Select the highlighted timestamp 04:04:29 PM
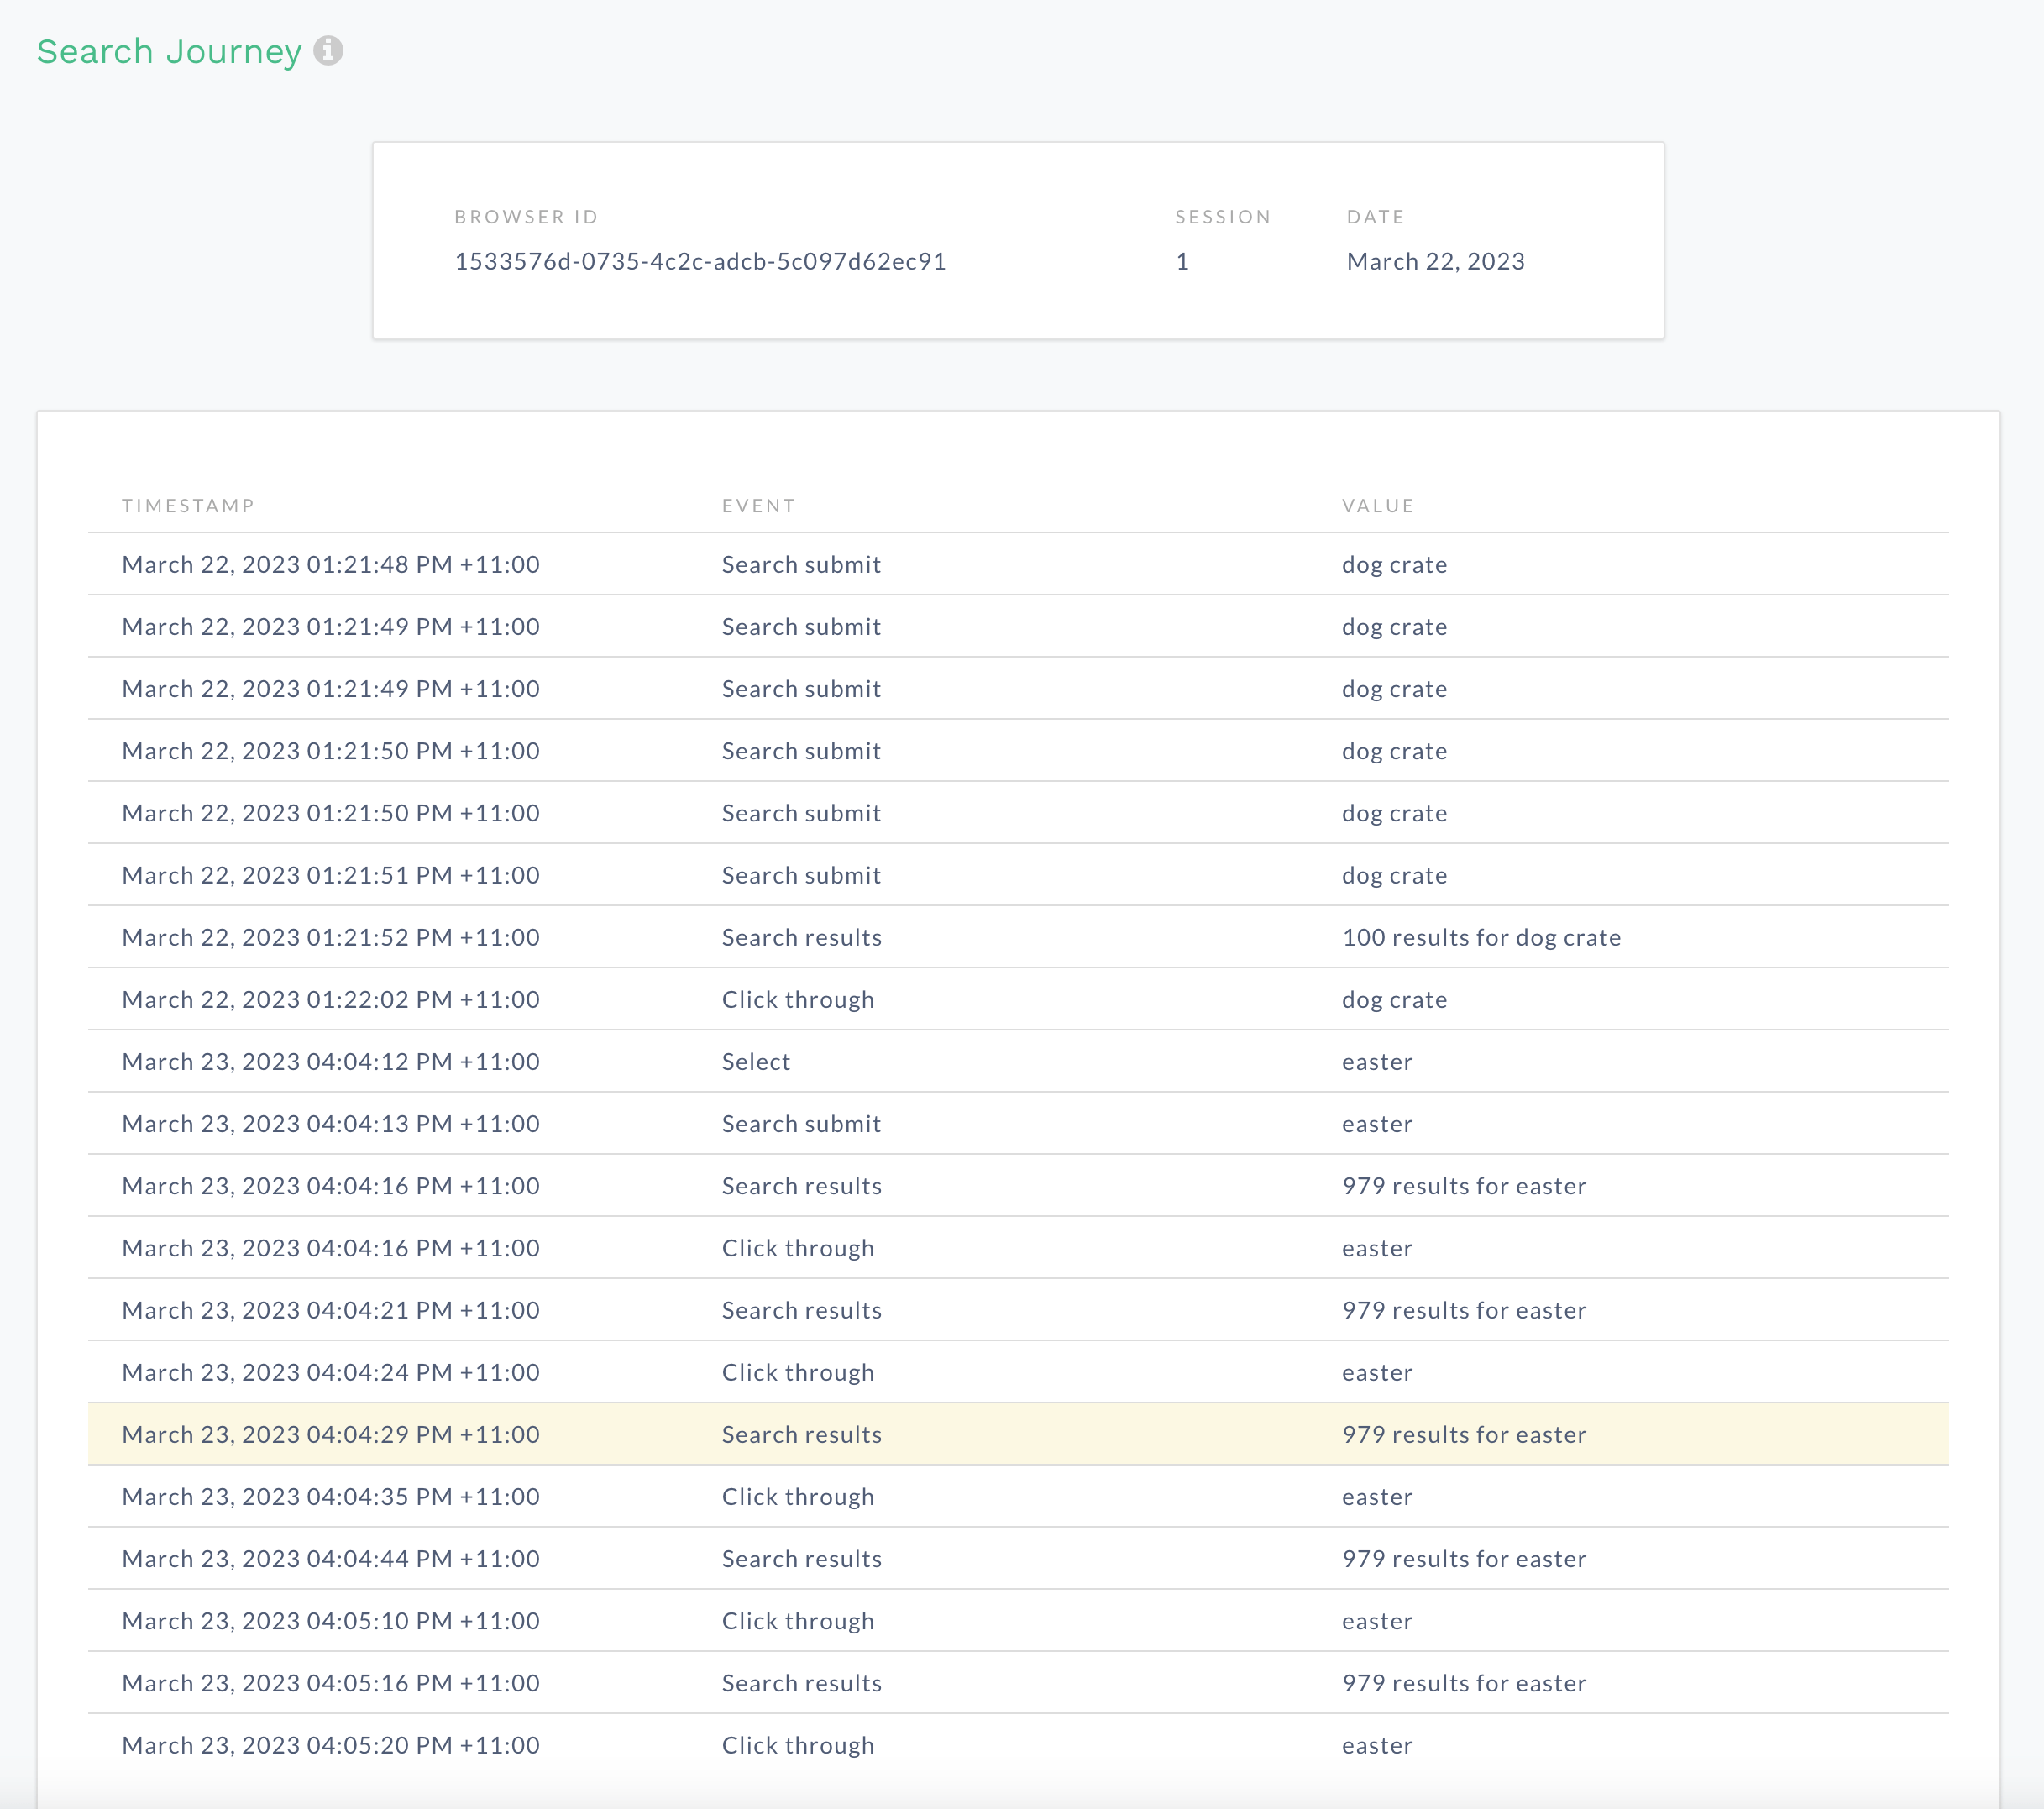The width and height of the screenshot is (2044, 1809). coord(330,1434)
